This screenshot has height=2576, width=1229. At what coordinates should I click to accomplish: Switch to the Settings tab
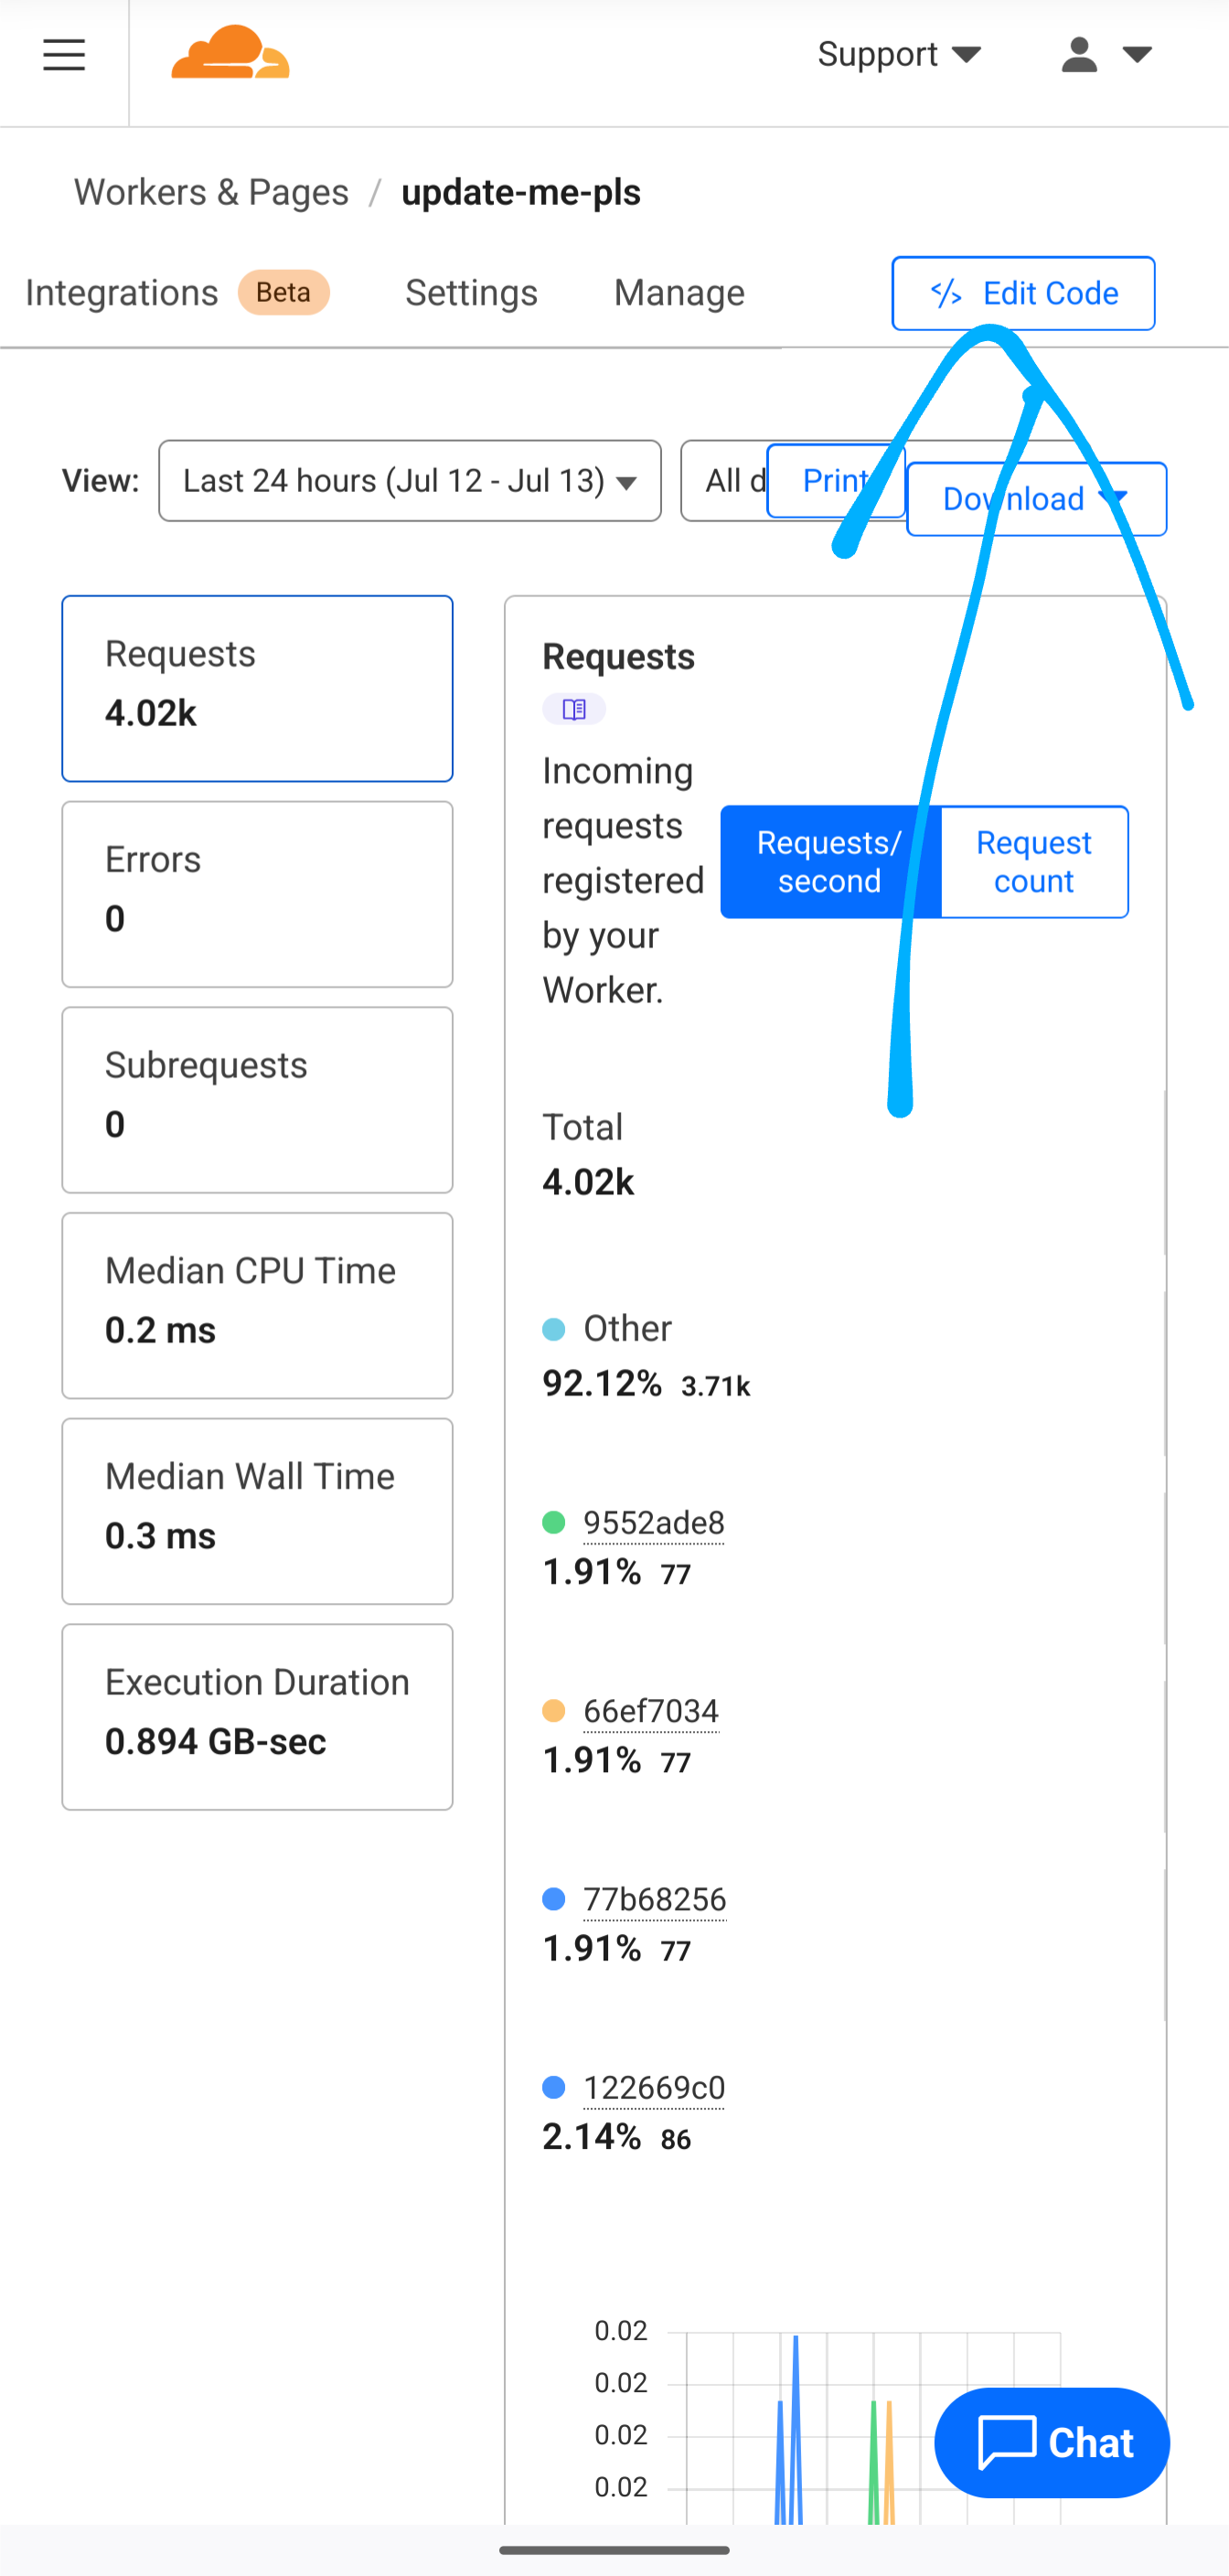point(471,293)
